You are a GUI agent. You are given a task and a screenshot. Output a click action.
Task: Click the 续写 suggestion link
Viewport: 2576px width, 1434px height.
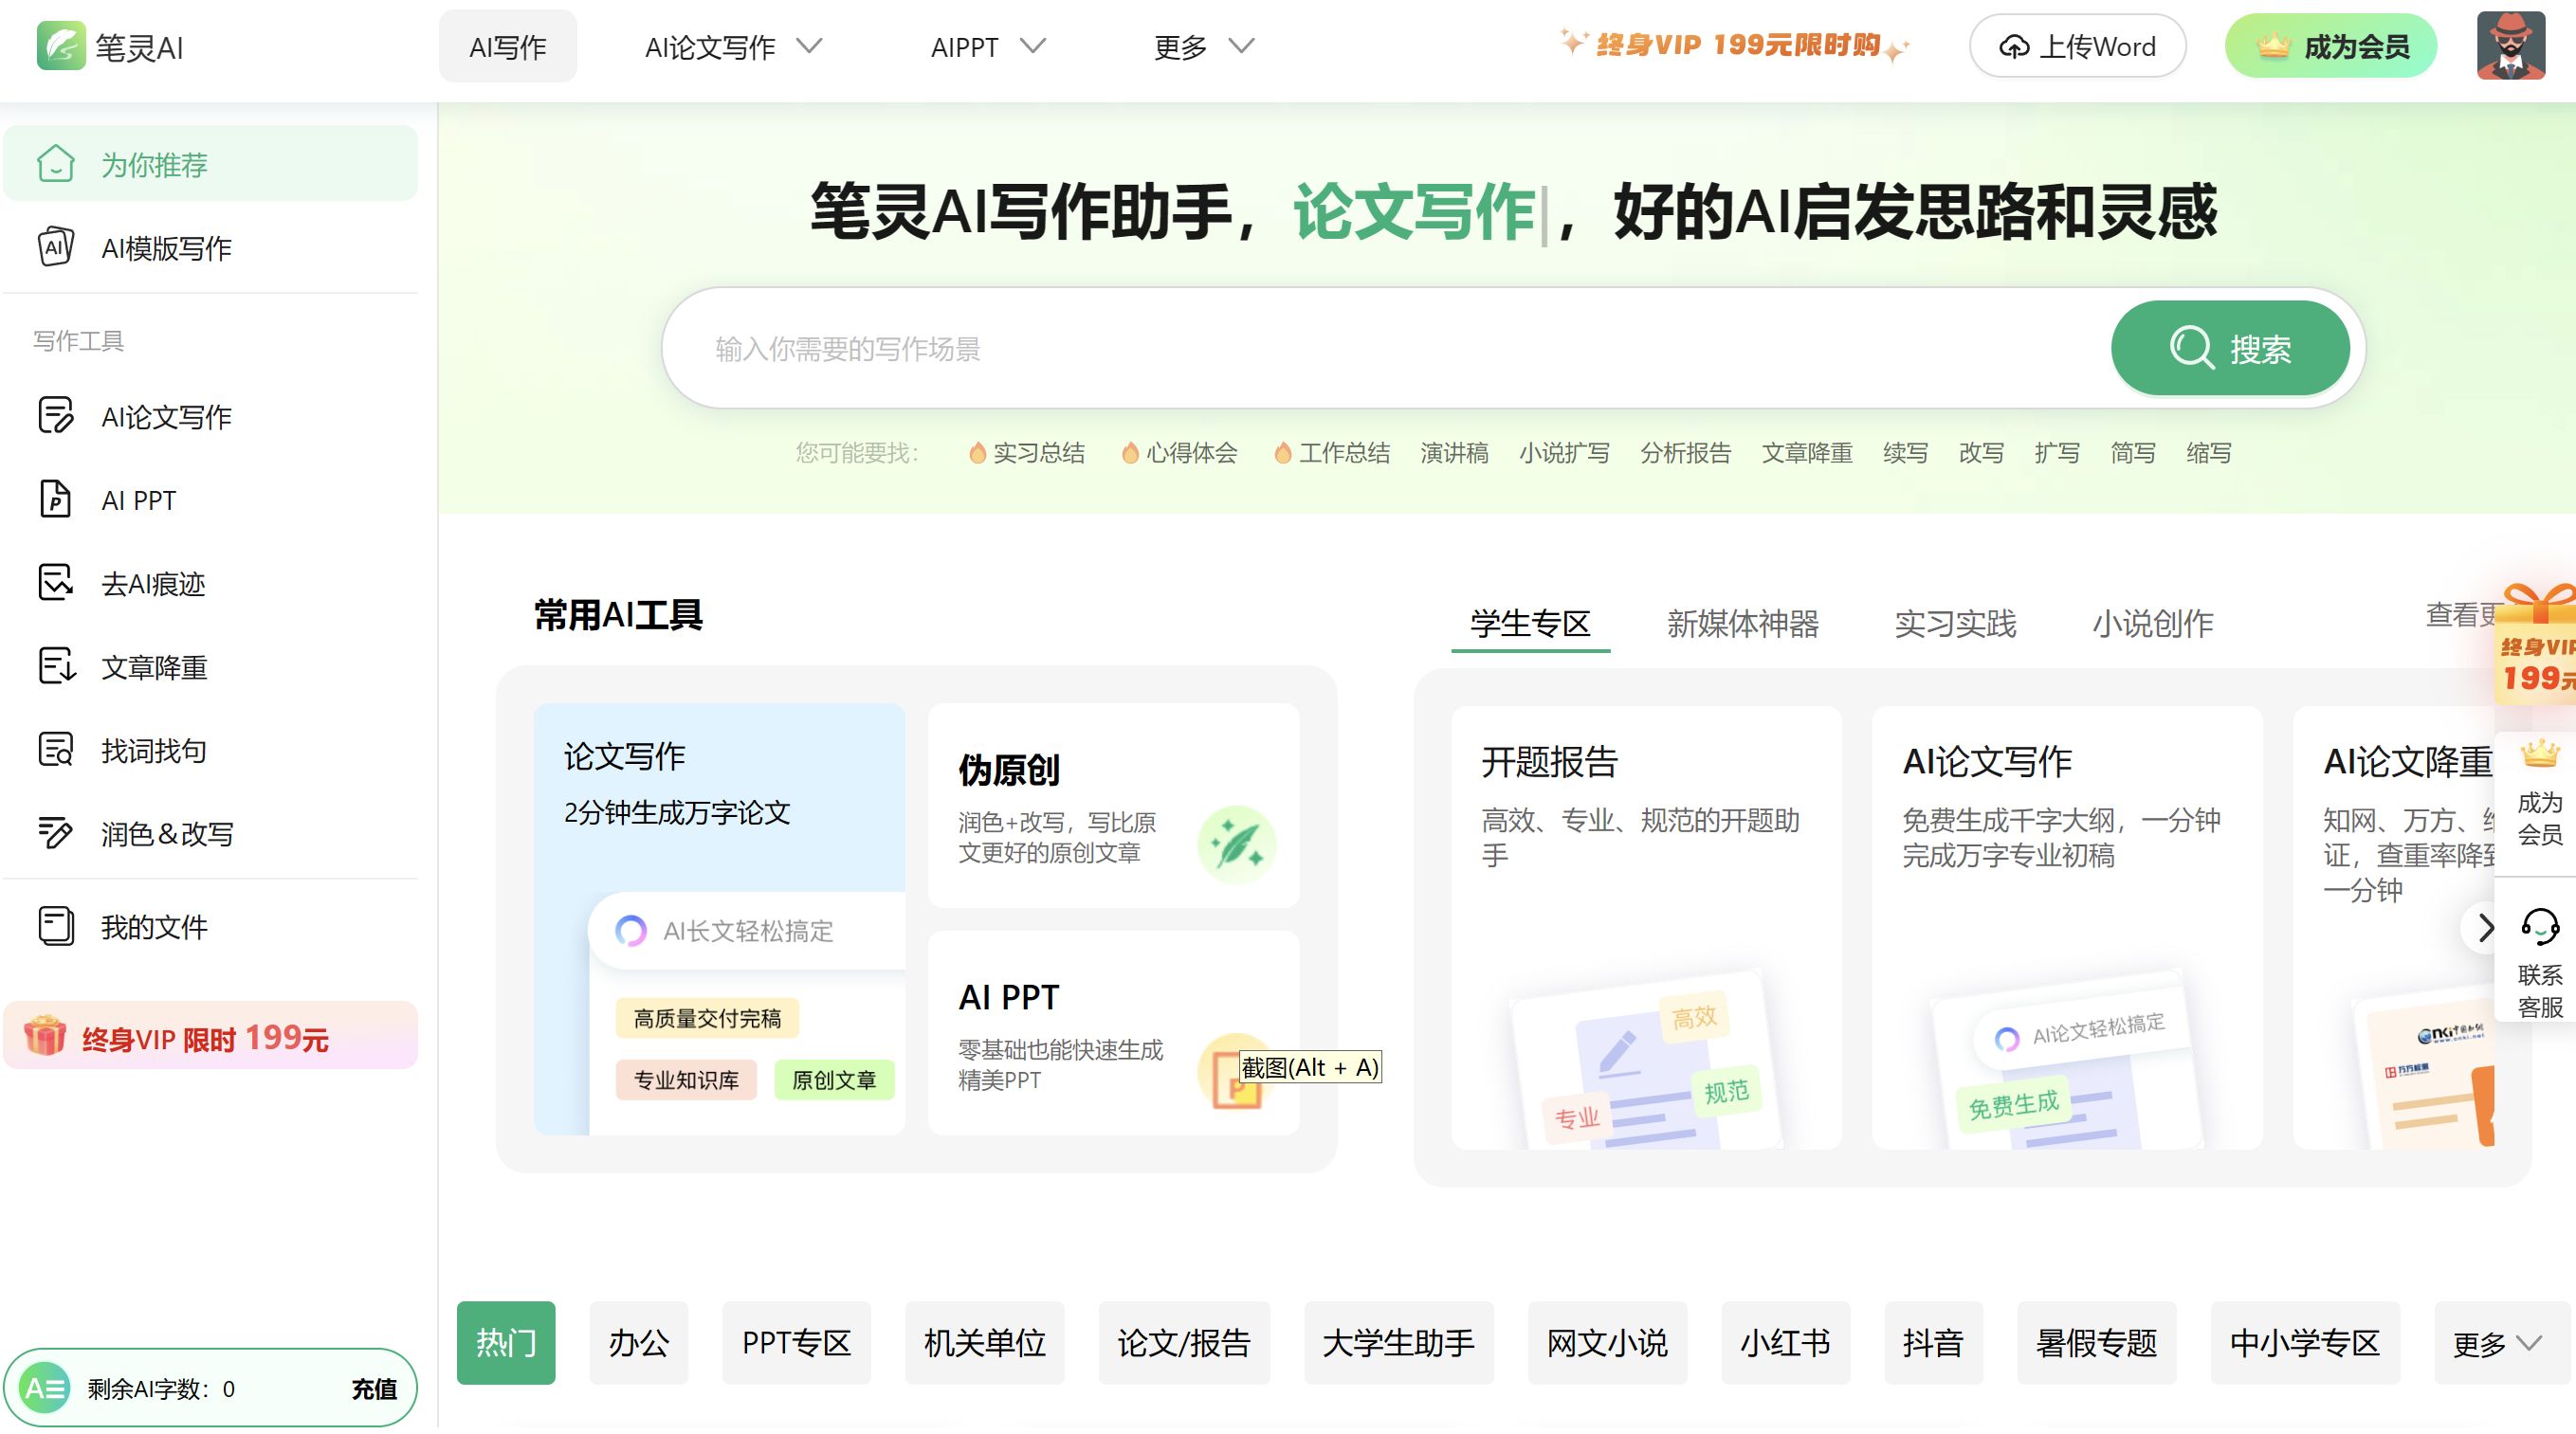click(x=1905, y=453)
